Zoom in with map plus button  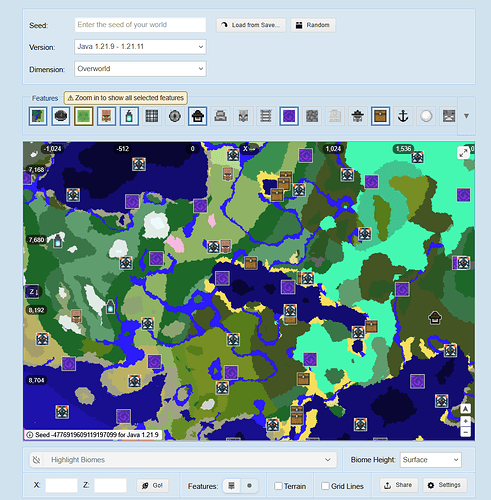[465, 421]
